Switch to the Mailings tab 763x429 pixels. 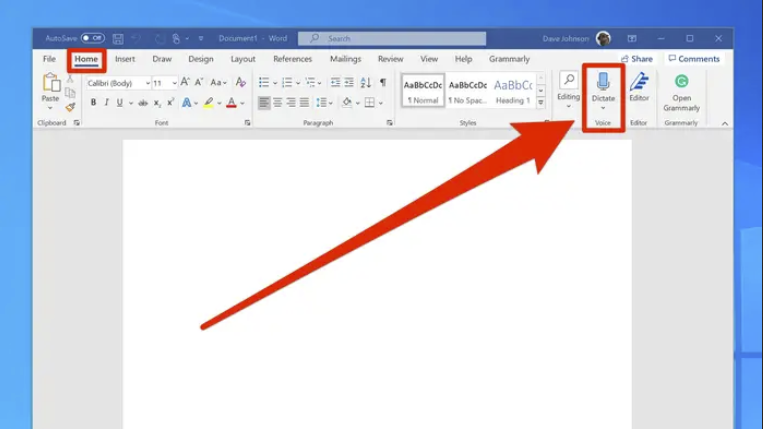(345, 59)
